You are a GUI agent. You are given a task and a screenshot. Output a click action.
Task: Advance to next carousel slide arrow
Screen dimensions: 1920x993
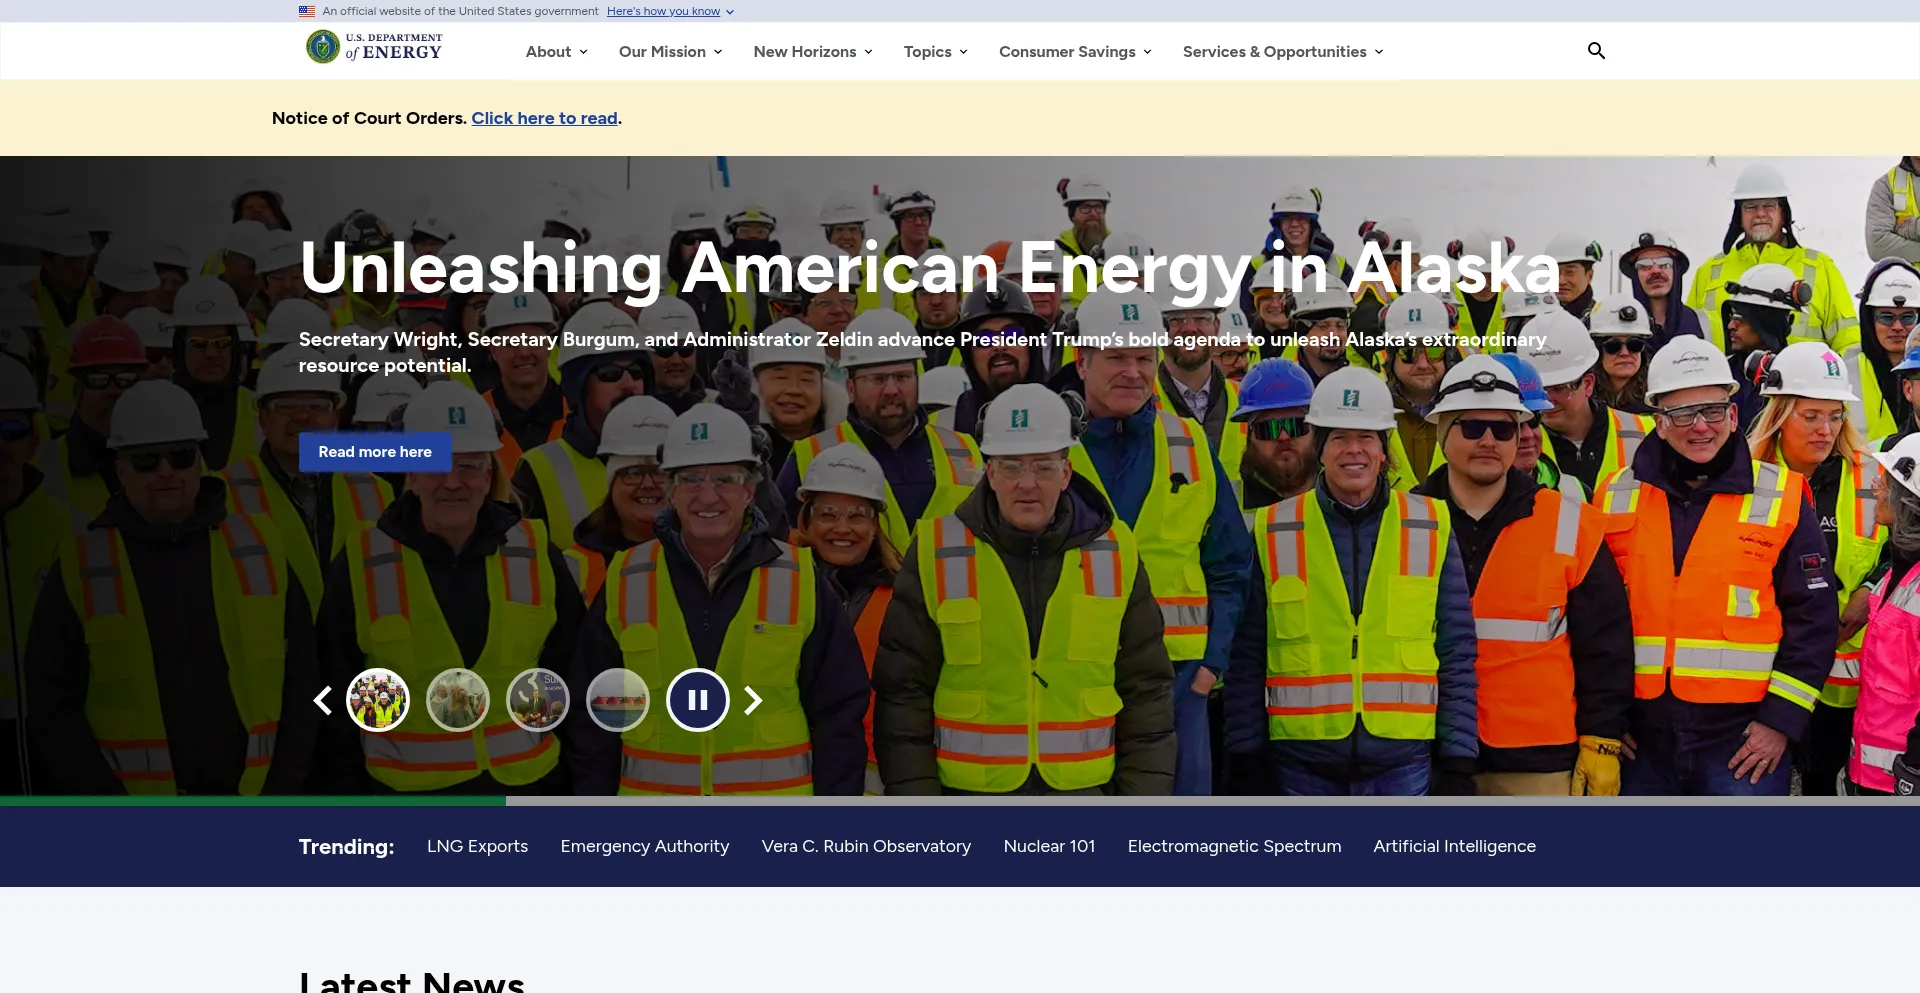754,701
